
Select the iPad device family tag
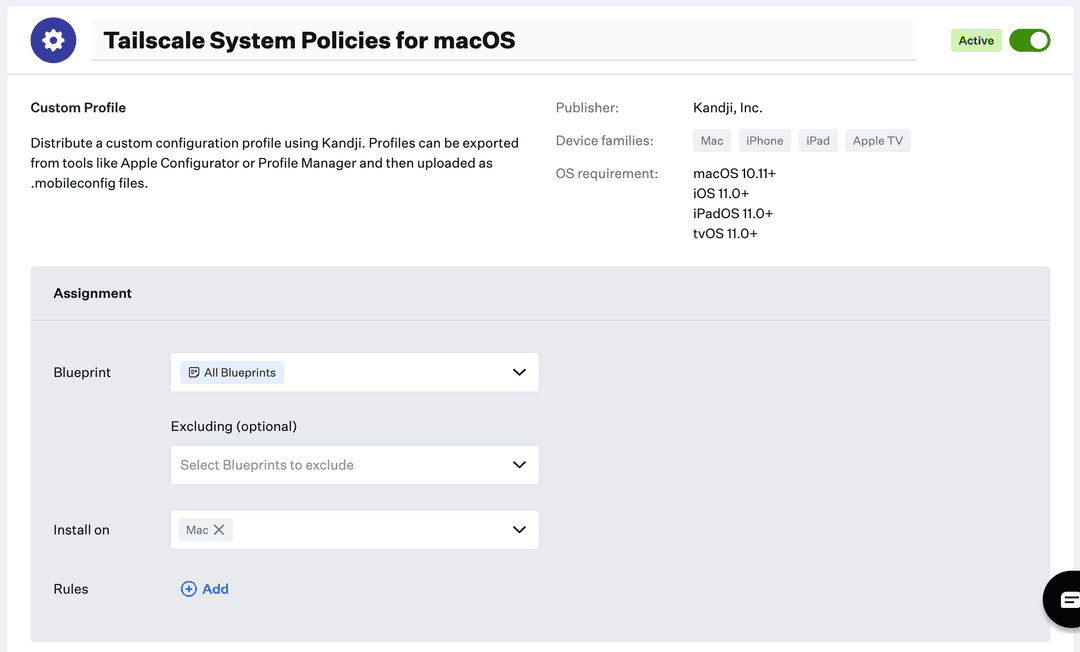pyautogui.click(x=818, y=141)
